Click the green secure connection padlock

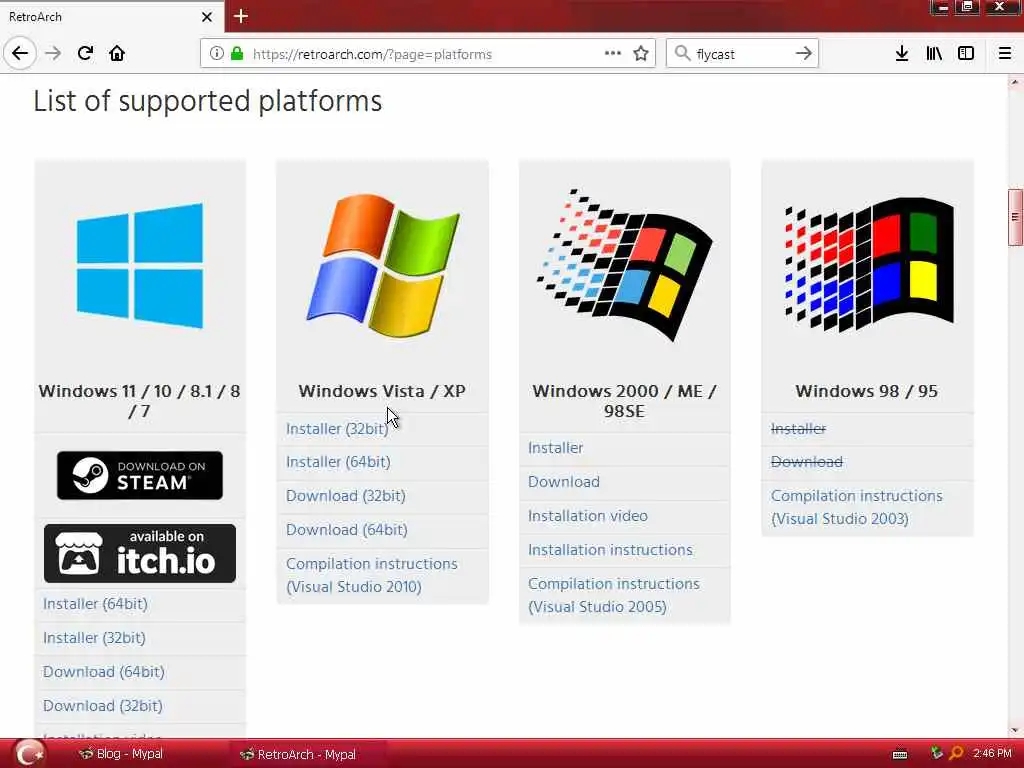(237, 54)
